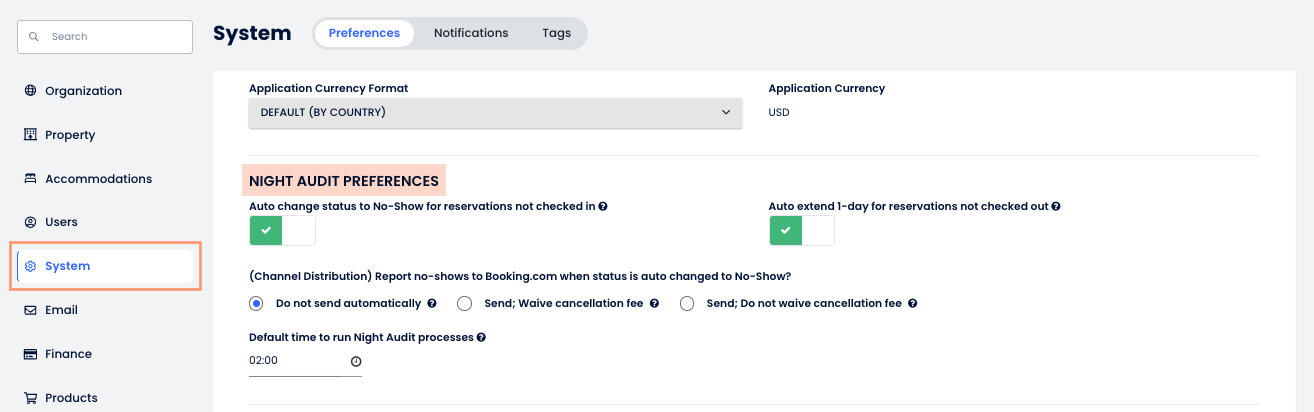Click the Property building icon

pos(30,135)
